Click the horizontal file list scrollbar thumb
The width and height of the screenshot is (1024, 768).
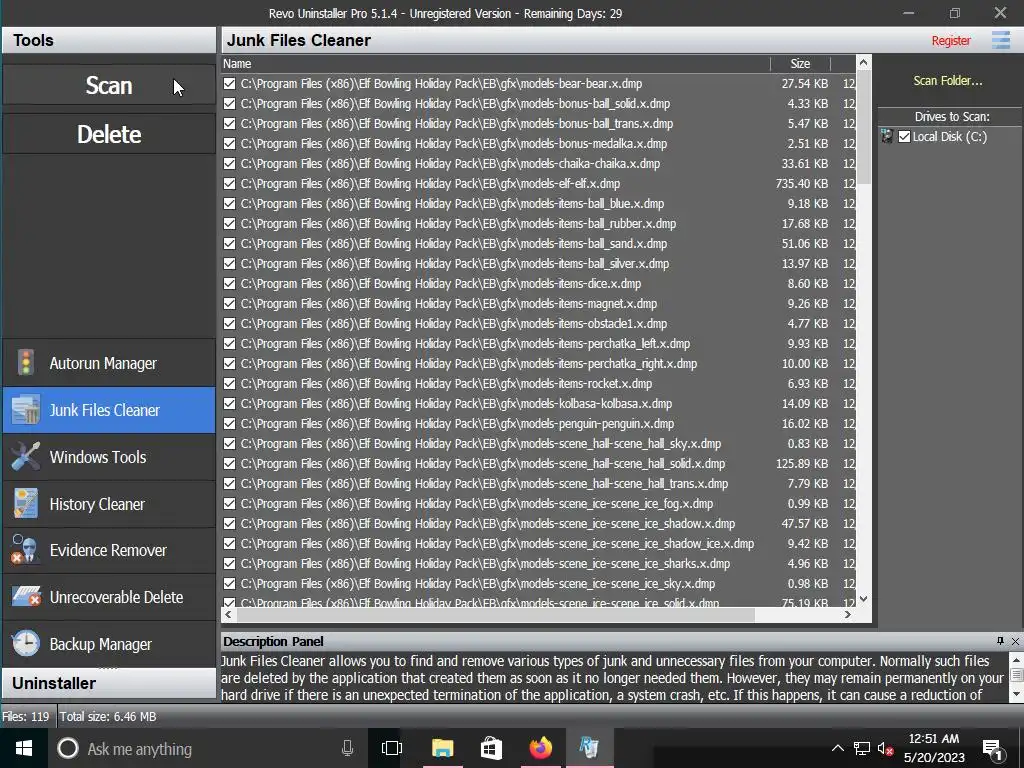(496, 615)
